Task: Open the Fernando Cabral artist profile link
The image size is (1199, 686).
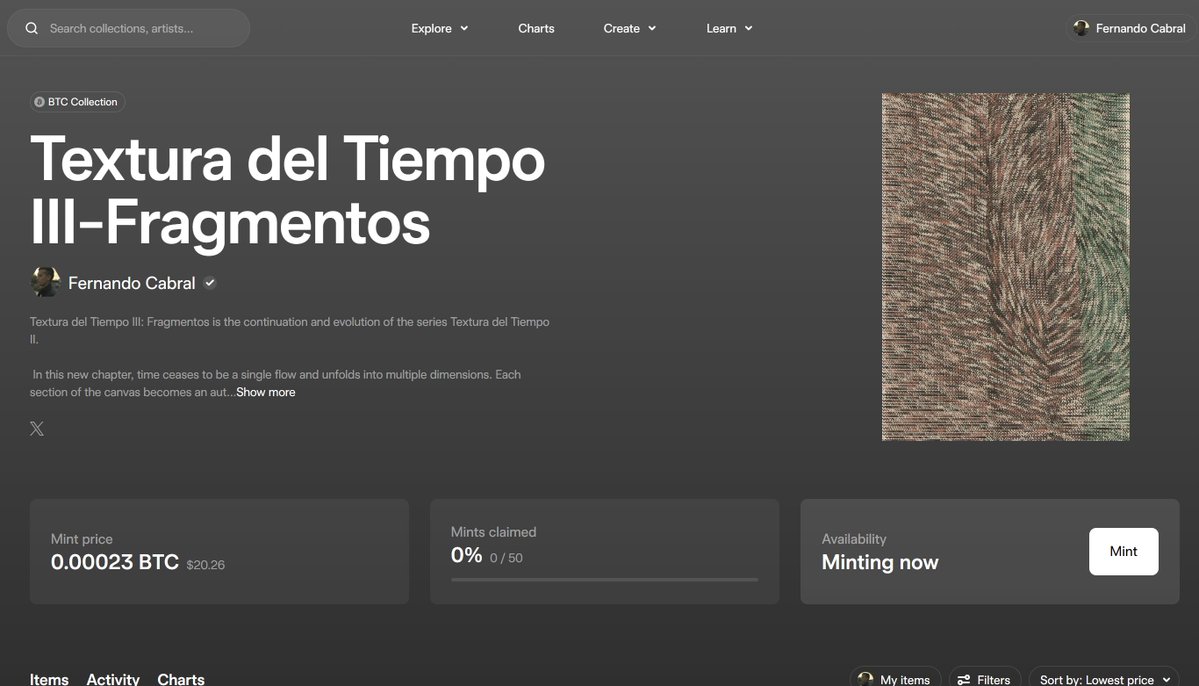Action: tap(132, 283)
